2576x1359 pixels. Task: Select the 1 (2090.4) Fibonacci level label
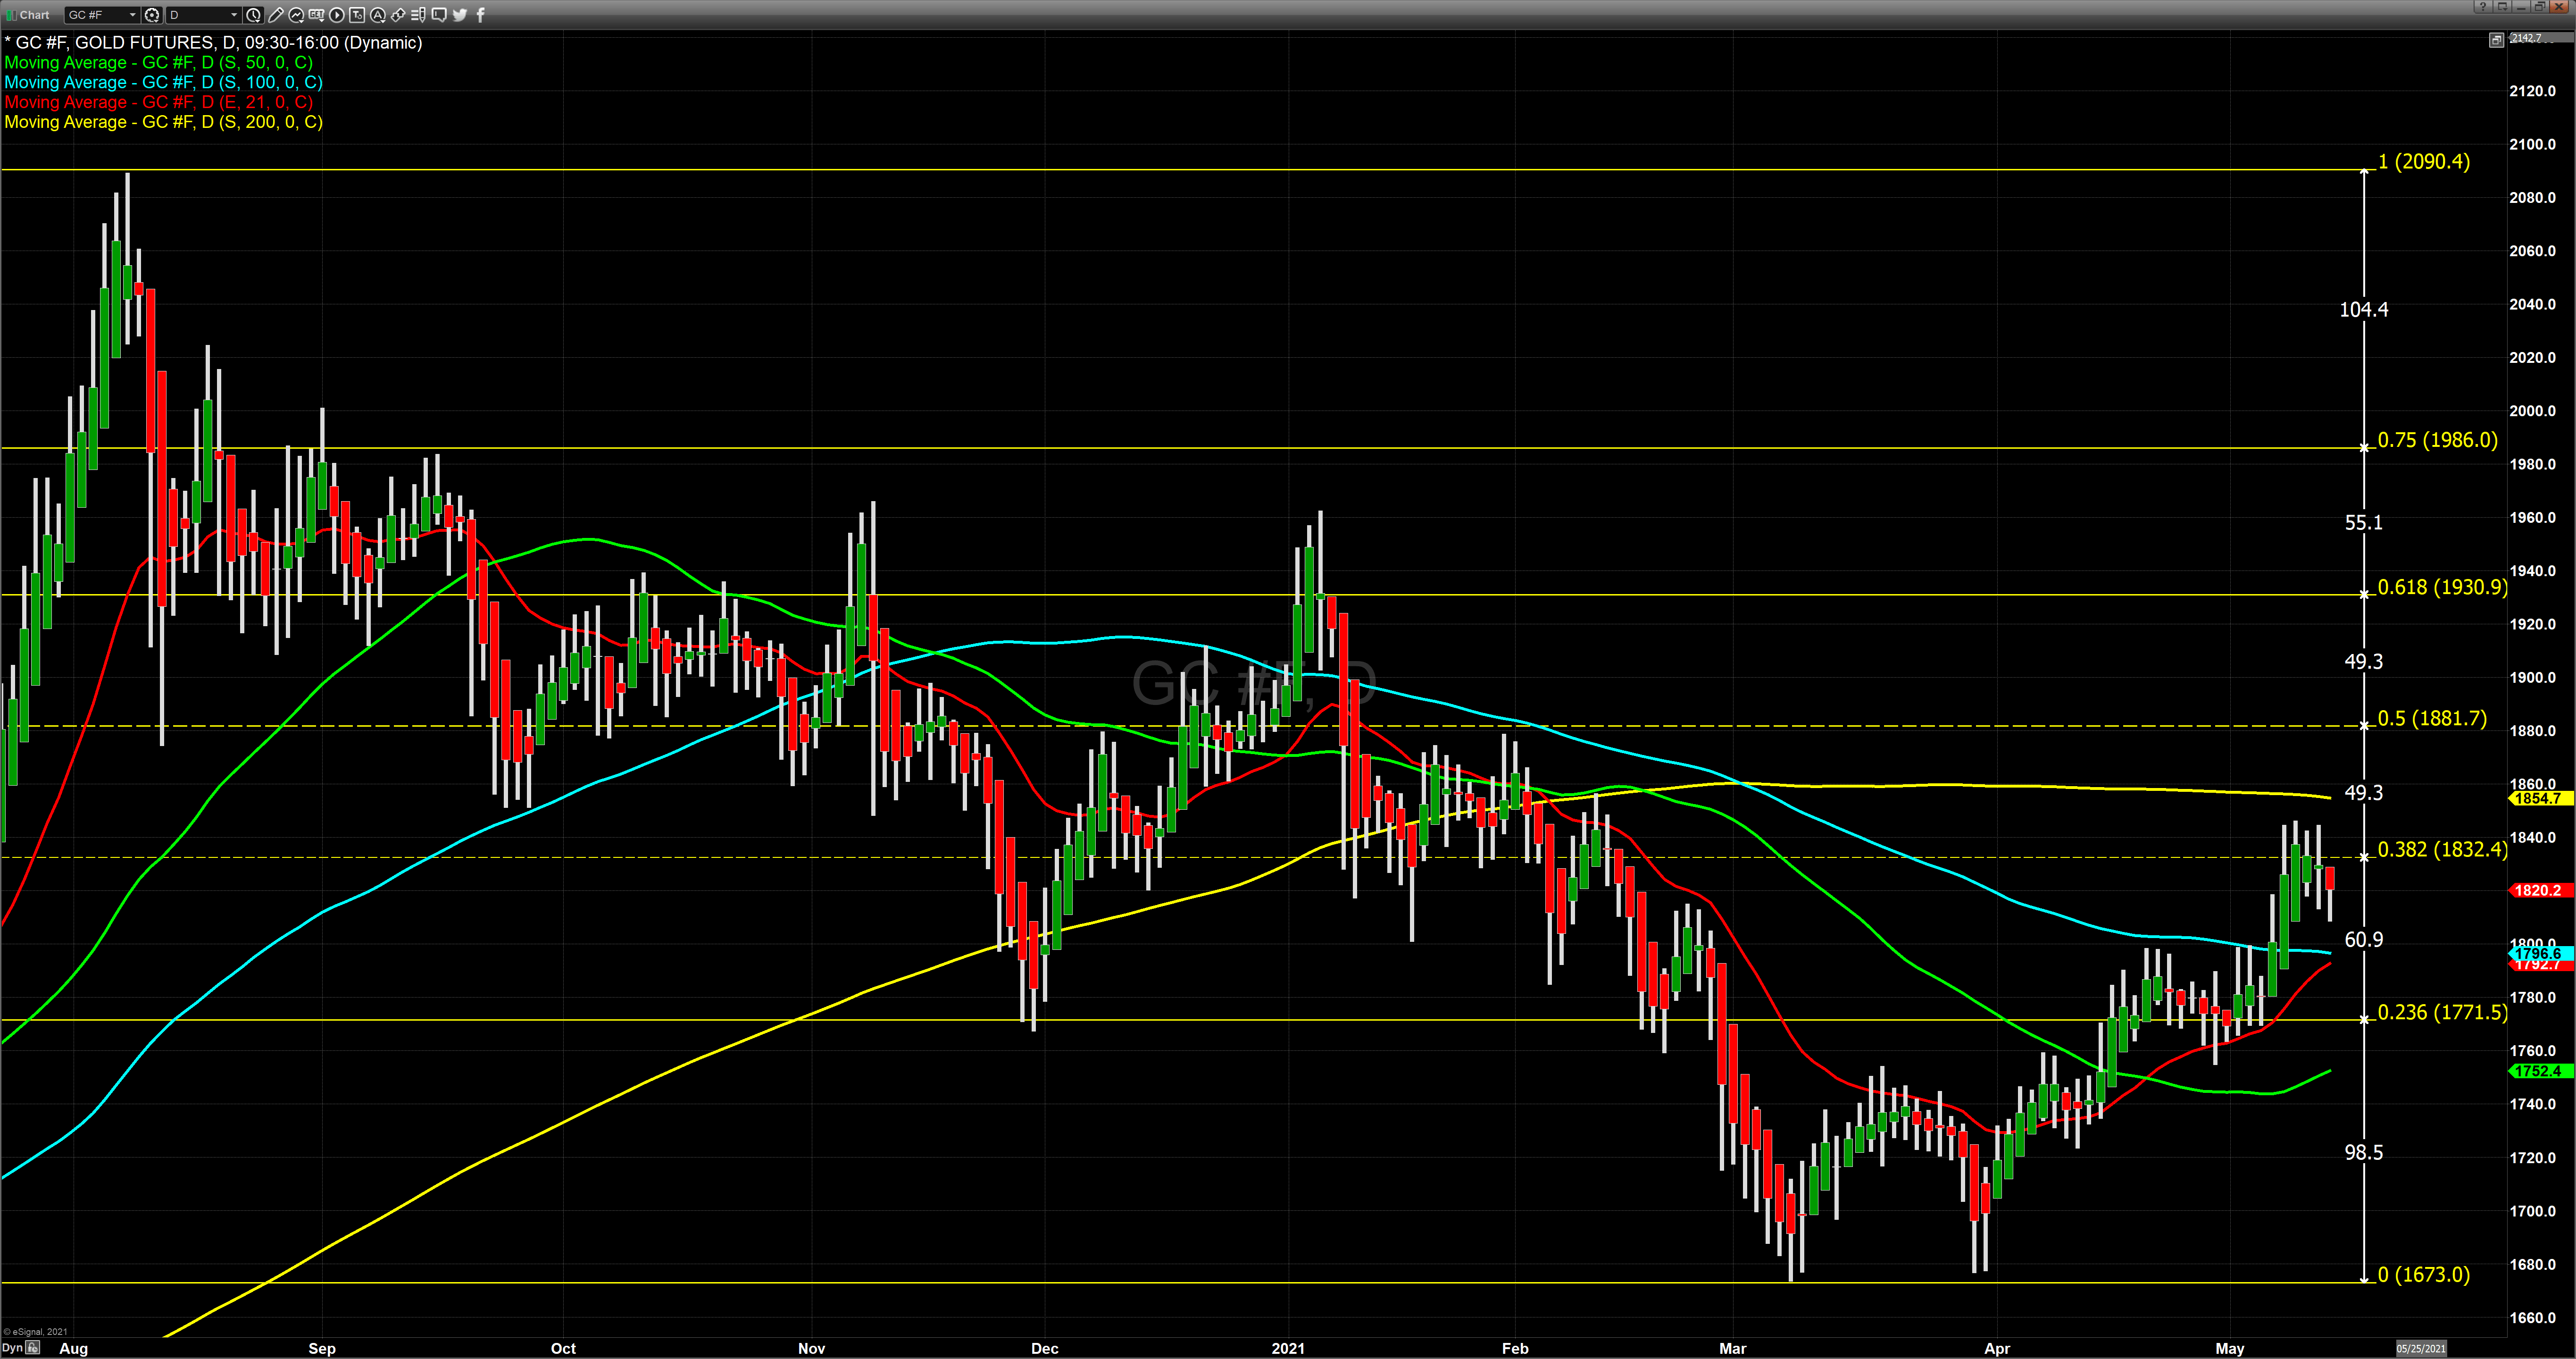coord(2423,161)
